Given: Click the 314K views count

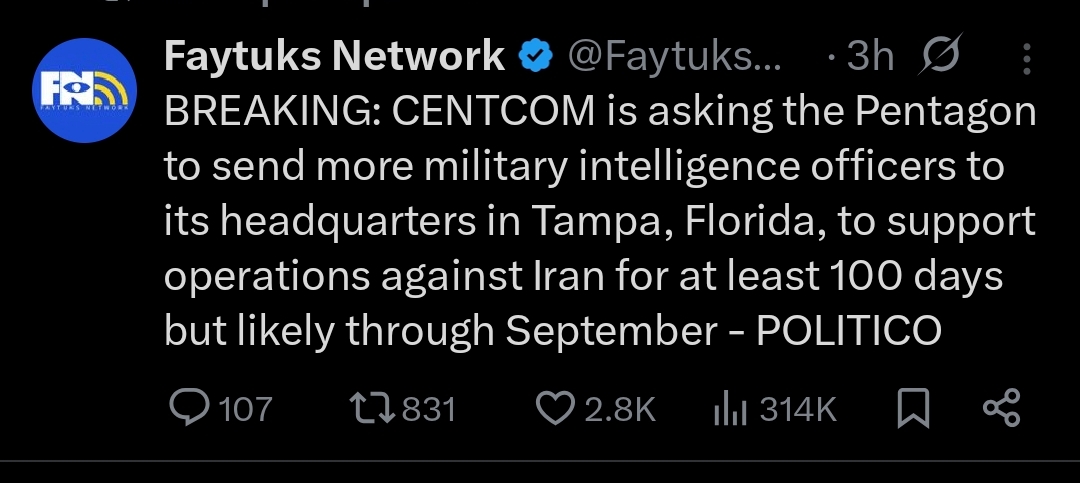Looking at the screenshot, I should tap(797, 409).
